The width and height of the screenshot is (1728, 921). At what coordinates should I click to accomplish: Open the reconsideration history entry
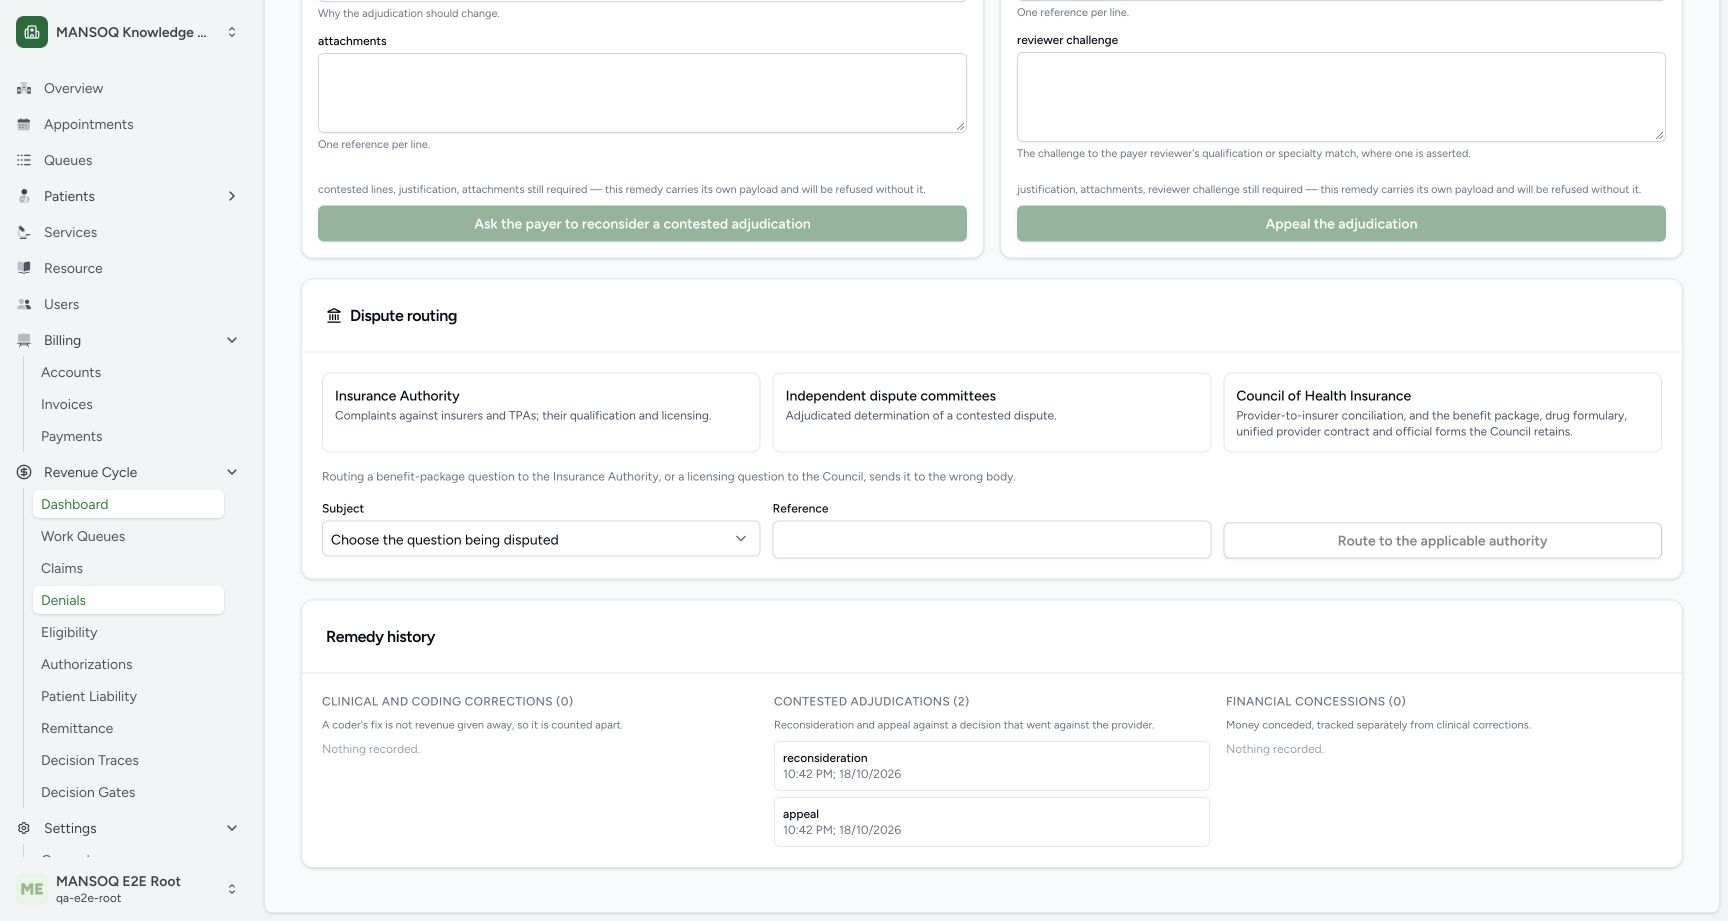click(x=991, y=766)
